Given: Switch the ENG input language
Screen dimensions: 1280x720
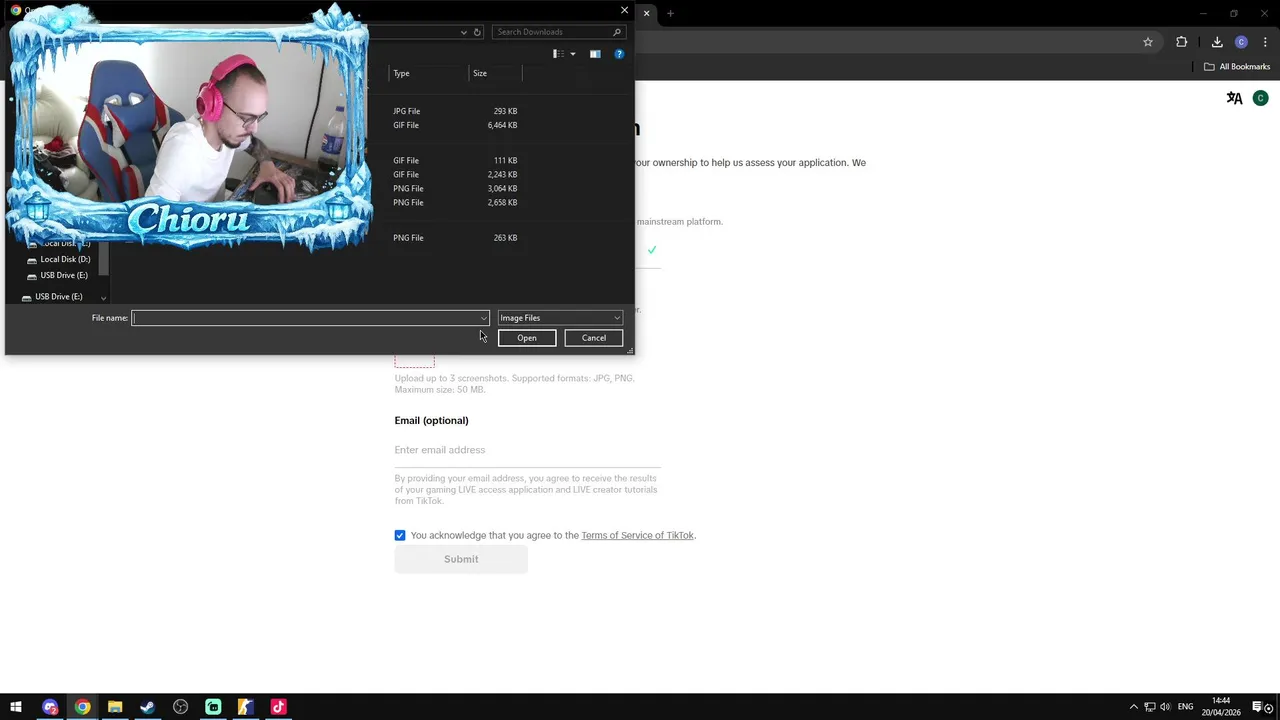Looking at the screenshot, I should [1185, 707].
